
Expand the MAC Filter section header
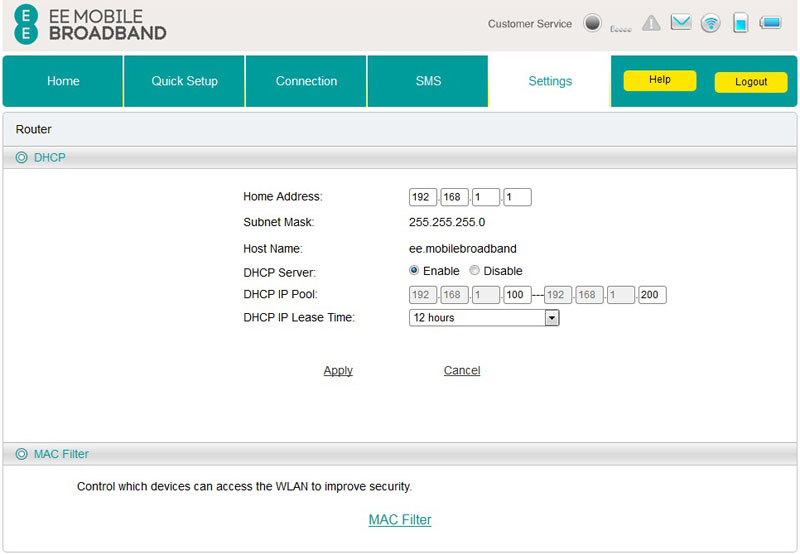coord(399,454)
